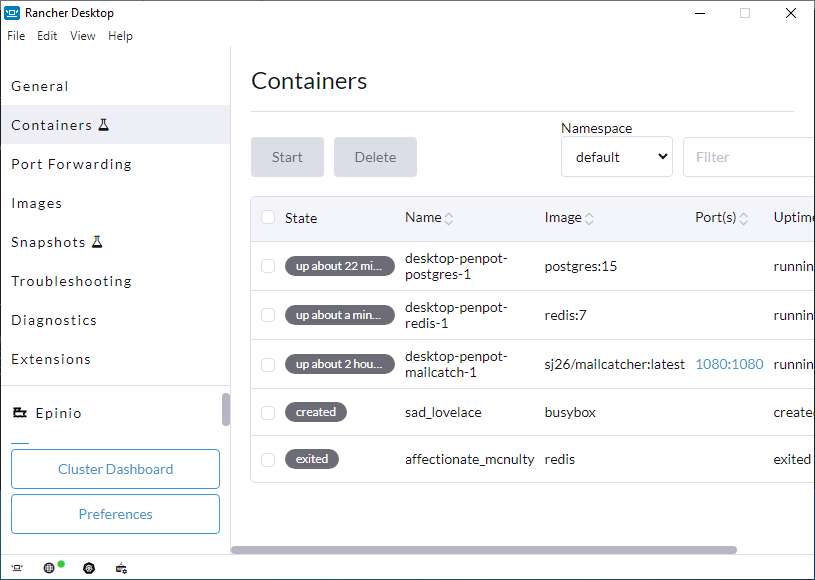This screenshot has width=815, height=580.
Task: Open the Help menu
Action: pos(120,36)
